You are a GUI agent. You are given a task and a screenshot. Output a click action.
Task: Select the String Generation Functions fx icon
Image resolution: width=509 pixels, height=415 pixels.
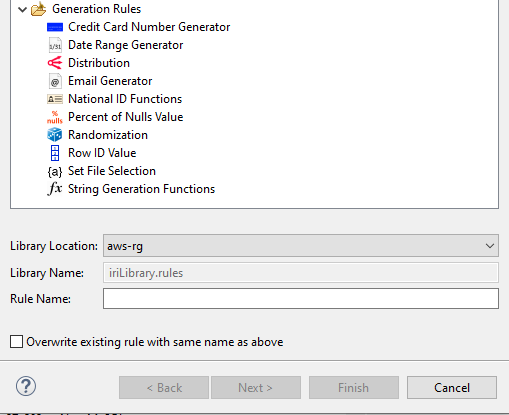[x=55, y=189]
